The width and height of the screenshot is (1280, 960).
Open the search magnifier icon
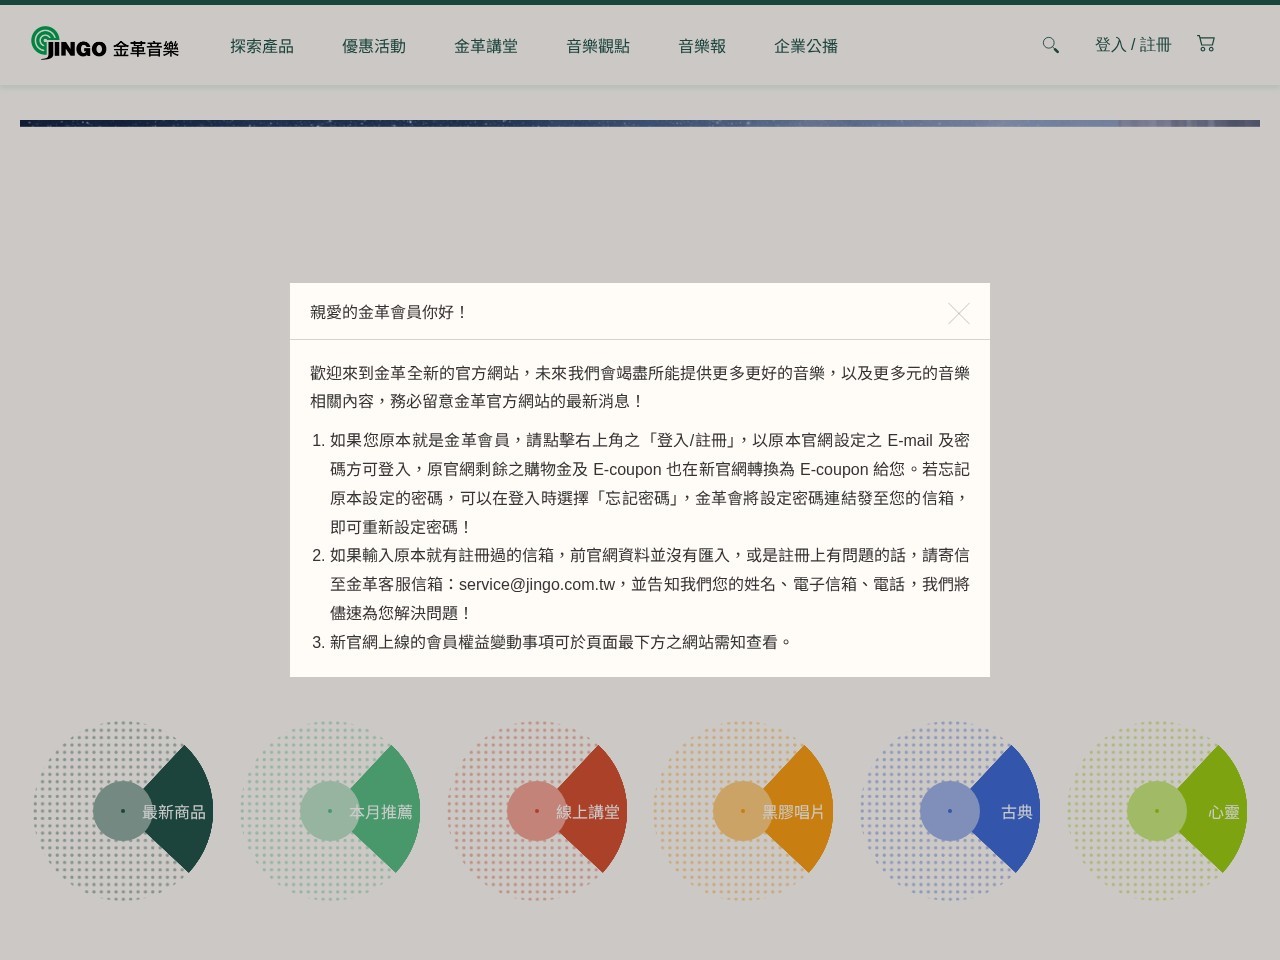[1050, 45]
